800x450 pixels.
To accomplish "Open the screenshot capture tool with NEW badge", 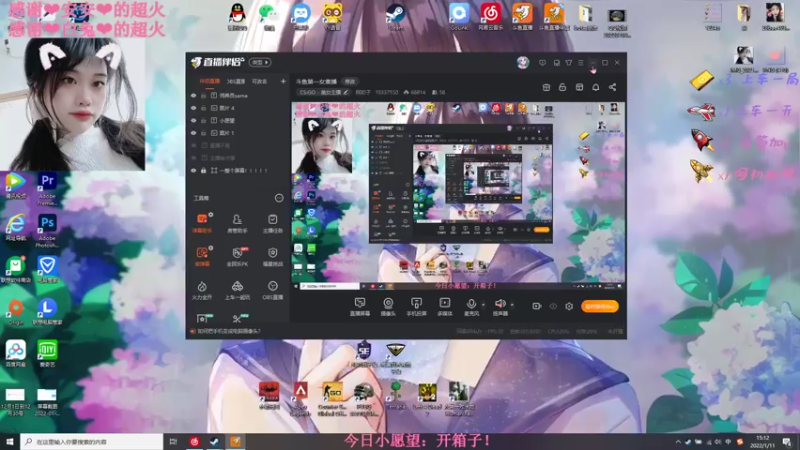I will [x=203, y=318].
